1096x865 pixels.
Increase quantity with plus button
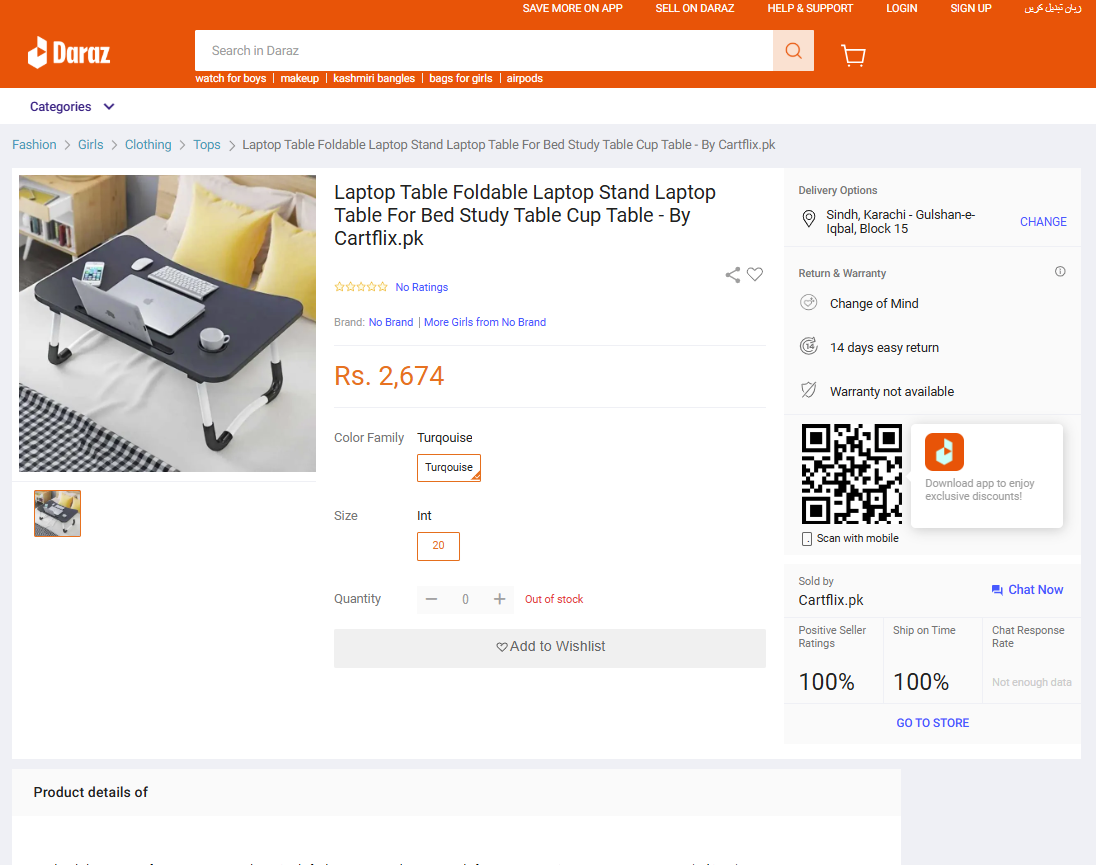[x=500, y=599]
